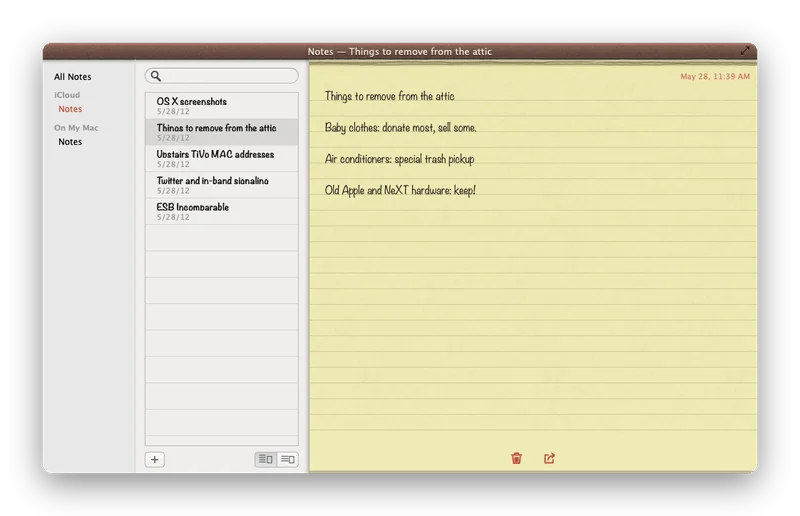Click the On My Mac section header

76,128
